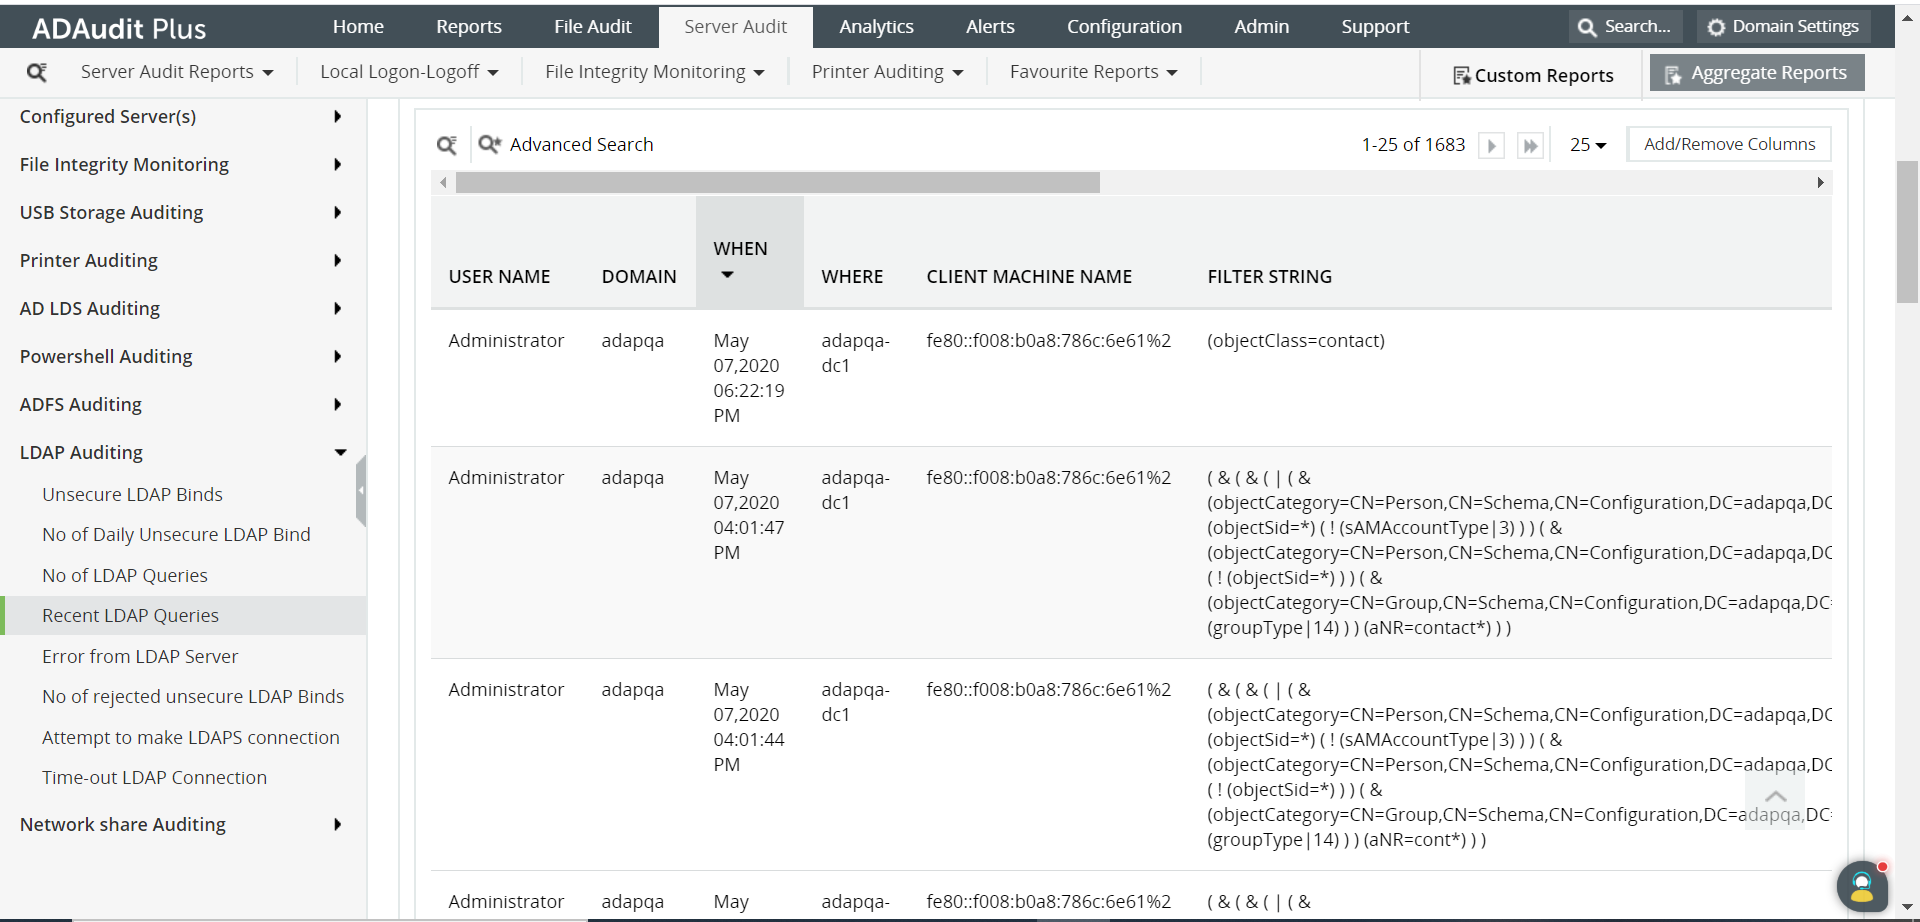Open the Reports tab
Image resolution: width=1920 pixels, height=922 pixels.
(468, 27)
